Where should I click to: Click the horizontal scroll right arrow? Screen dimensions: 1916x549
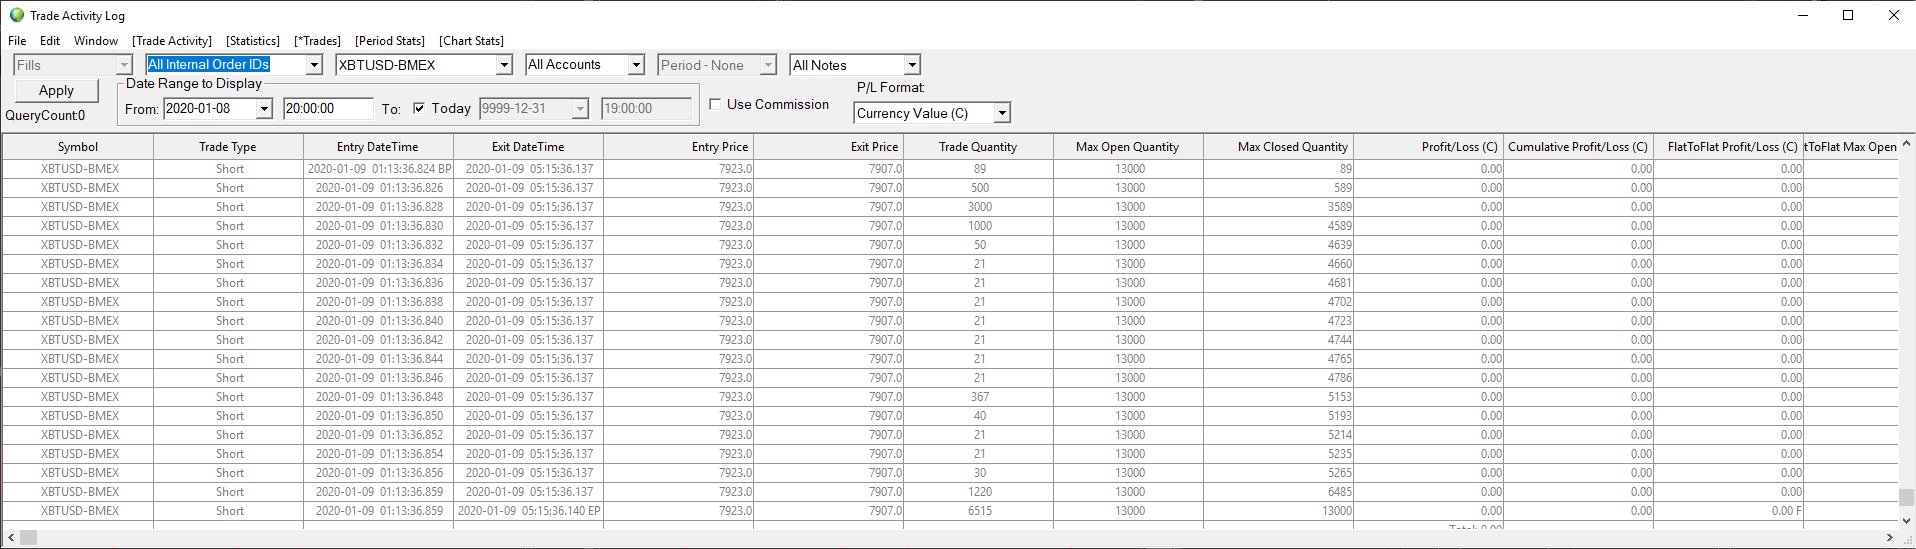pos(1889,538)
